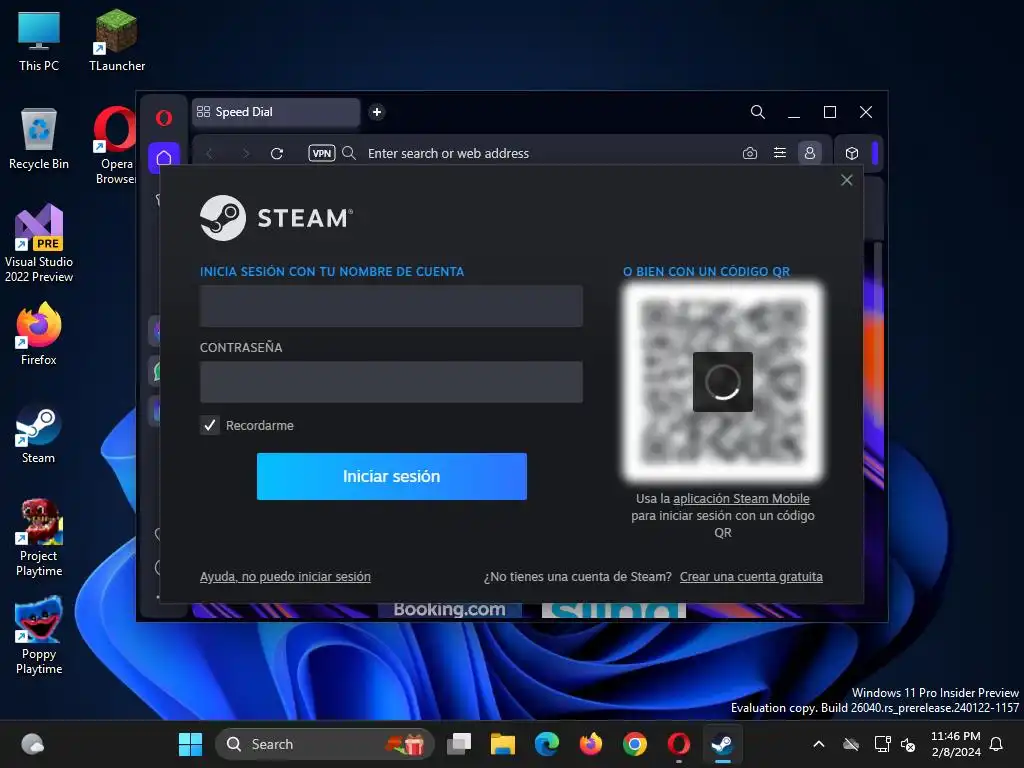This screenshot has height=768, width=1024.
Task: Open TLauncher desktop shortcut
Action: click(x=117, y=40)
